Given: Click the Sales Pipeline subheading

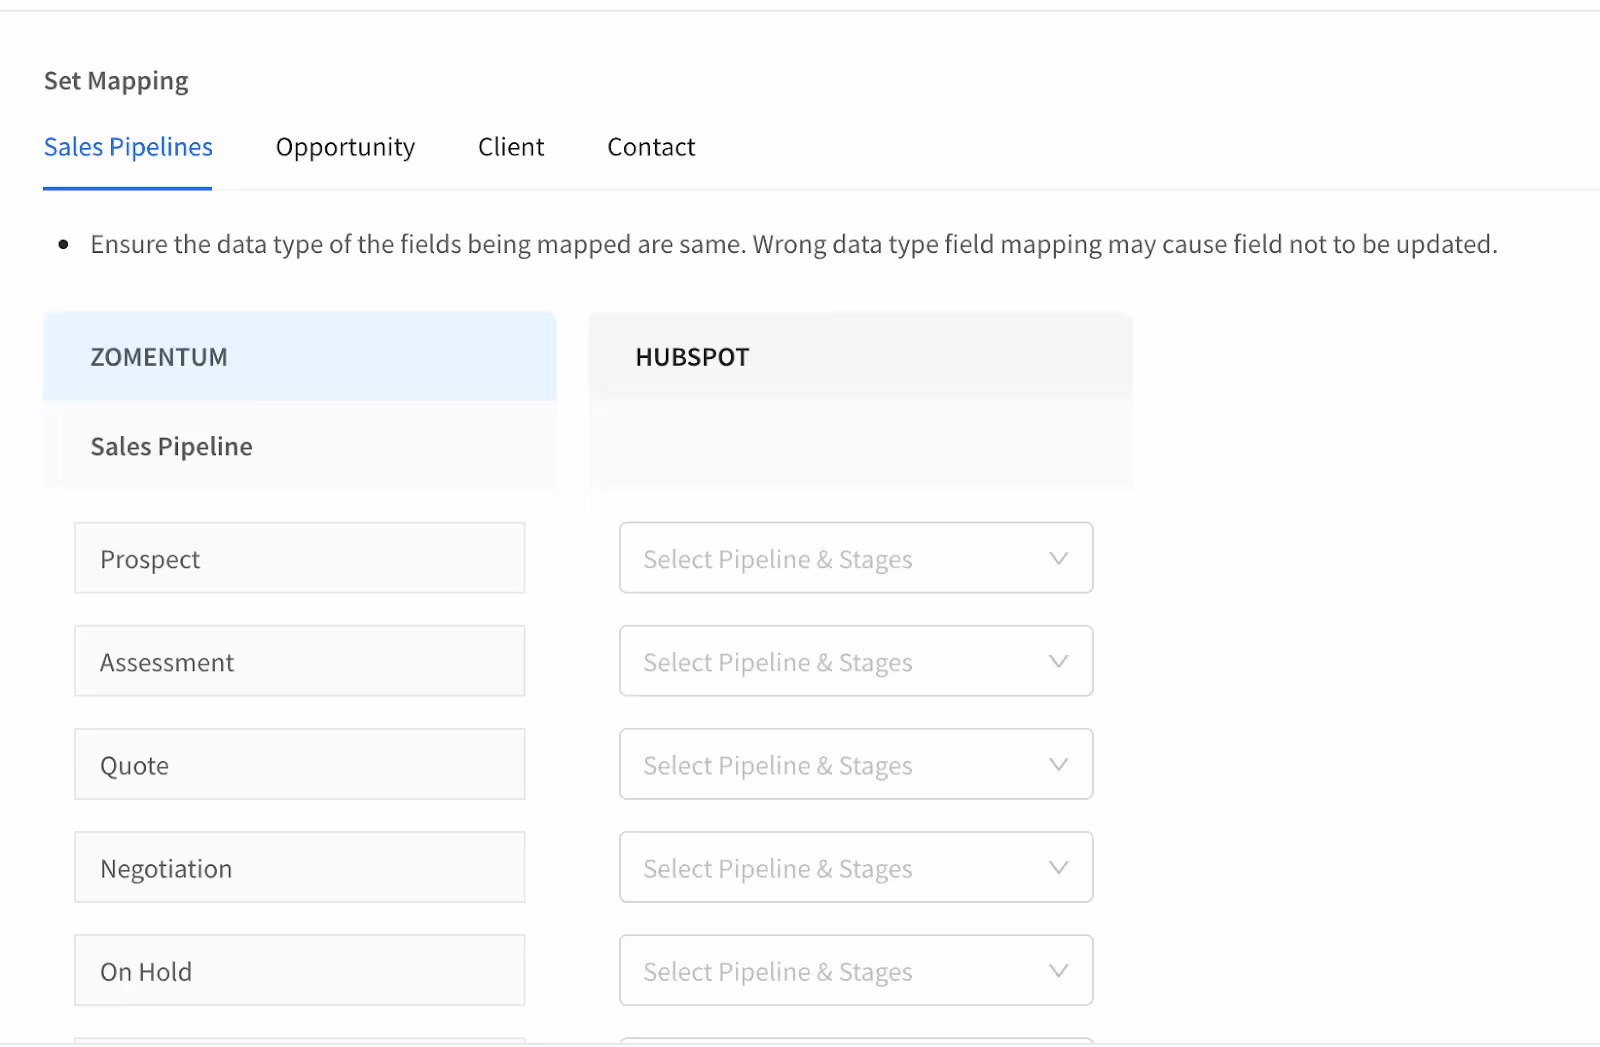Looking at the screenshot, I should (x=171, y=446).
